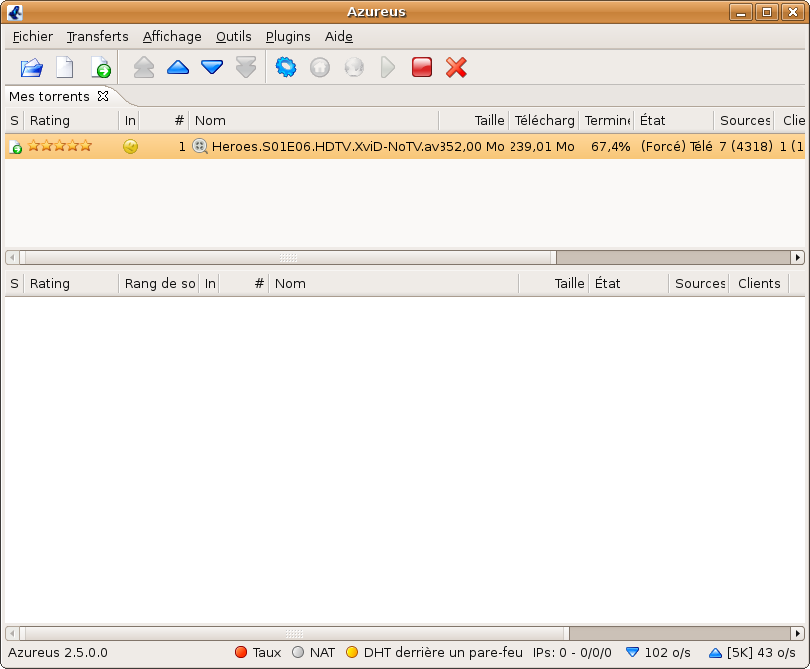The width and height of the screenshot is (810, 669).
Task: Click the lower horizontal scrollbar thumb
Action: pyautogui.click(x=294, y=633)
